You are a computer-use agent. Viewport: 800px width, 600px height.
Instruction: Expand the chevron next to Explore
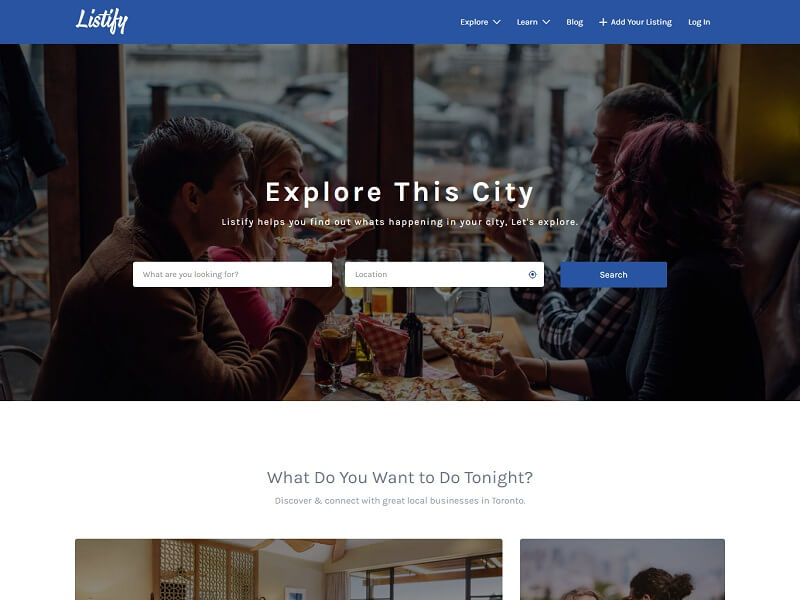(x=496, y=22)
